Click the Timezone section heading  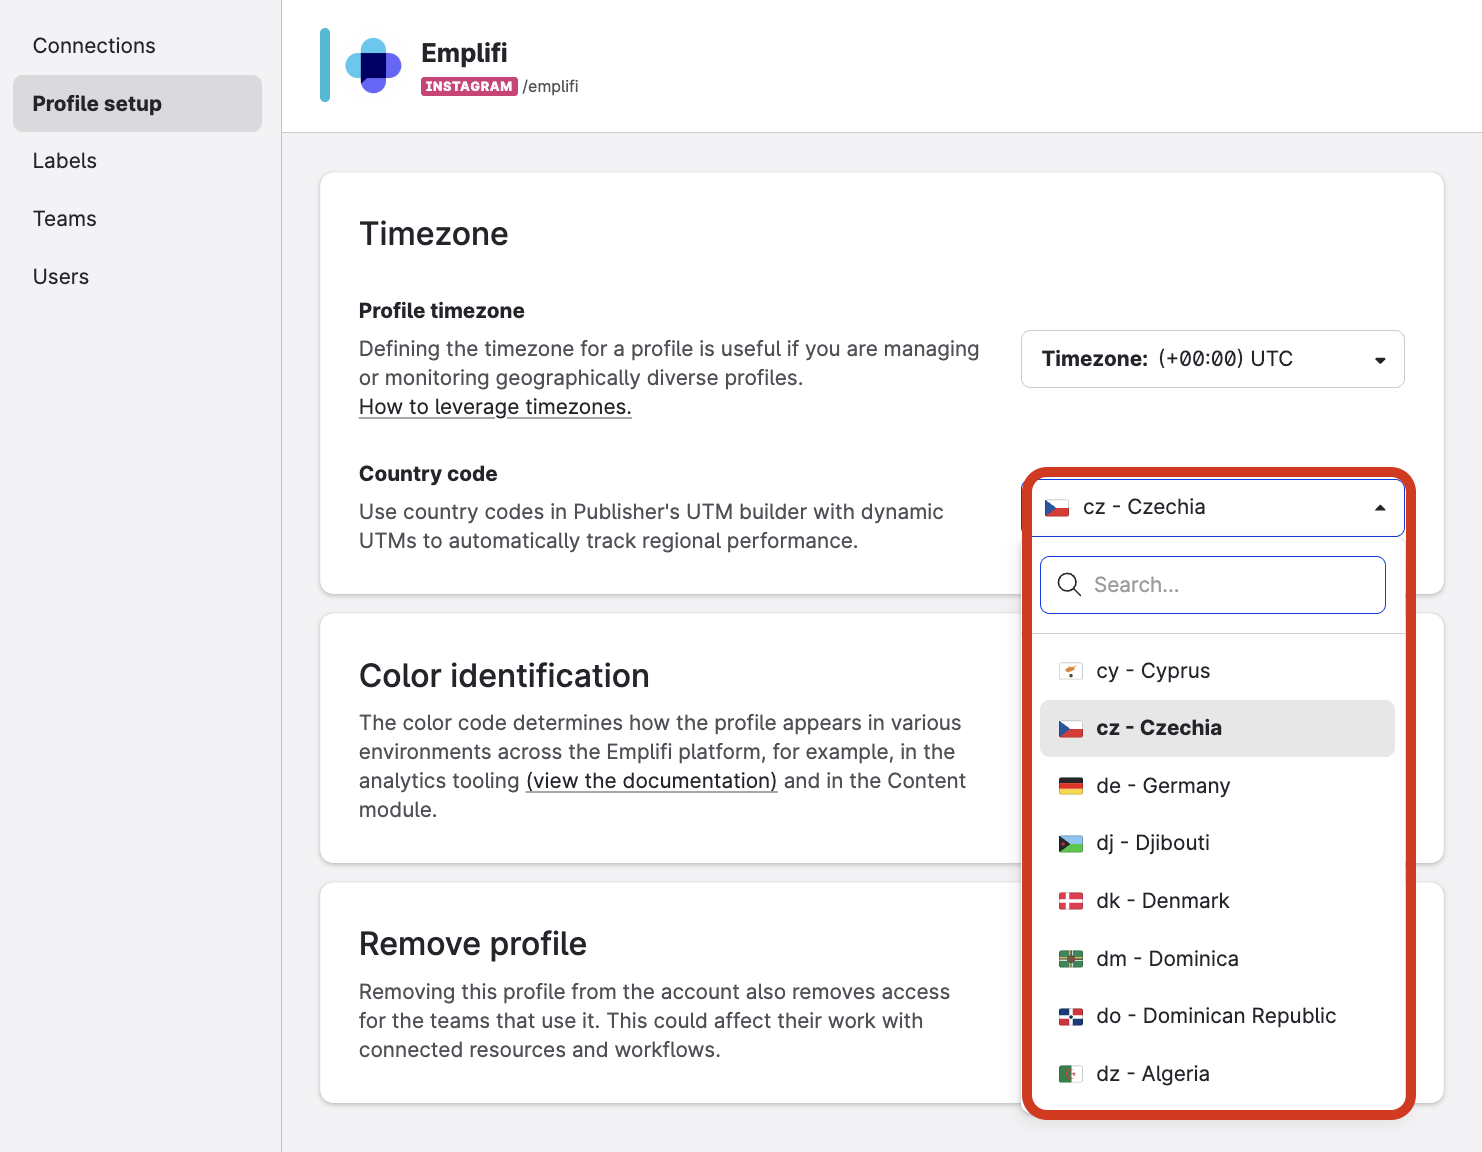click(x=434, y=234)
